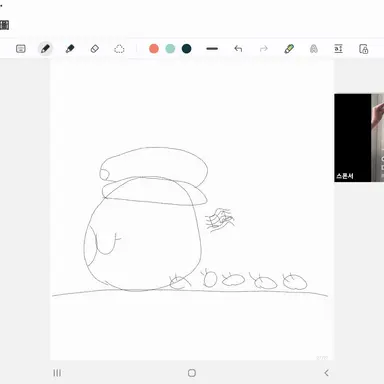The width and height of the screenshot is (384, 384).
Task: Toggle the page lock icon
Action: pos(363,49)
